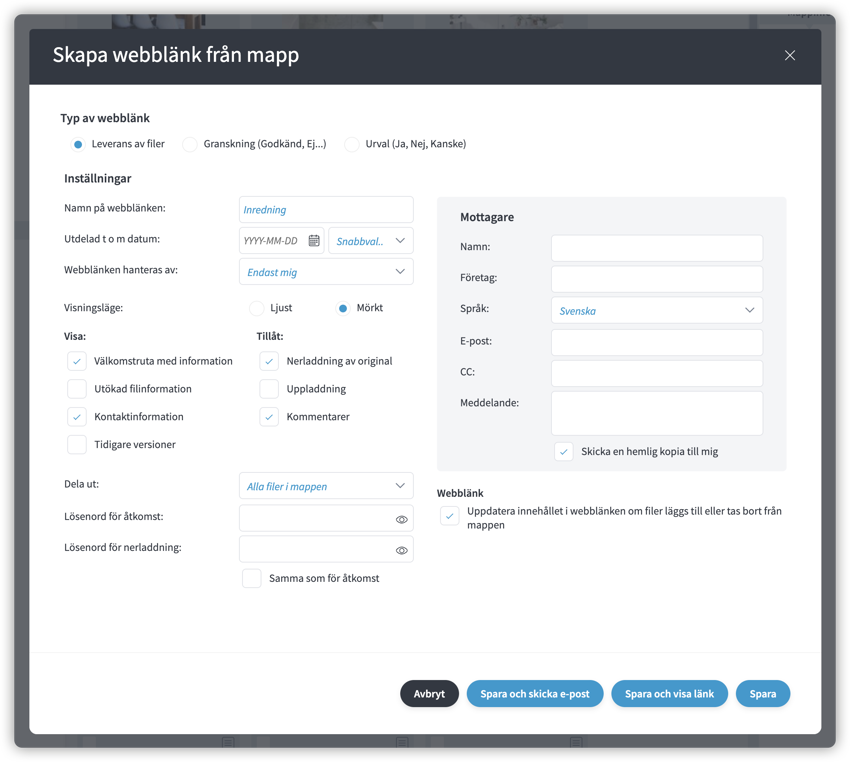
Task: Toggle Uppdatera innehållet i webblänken checkbox
Action: pos(449,516)
